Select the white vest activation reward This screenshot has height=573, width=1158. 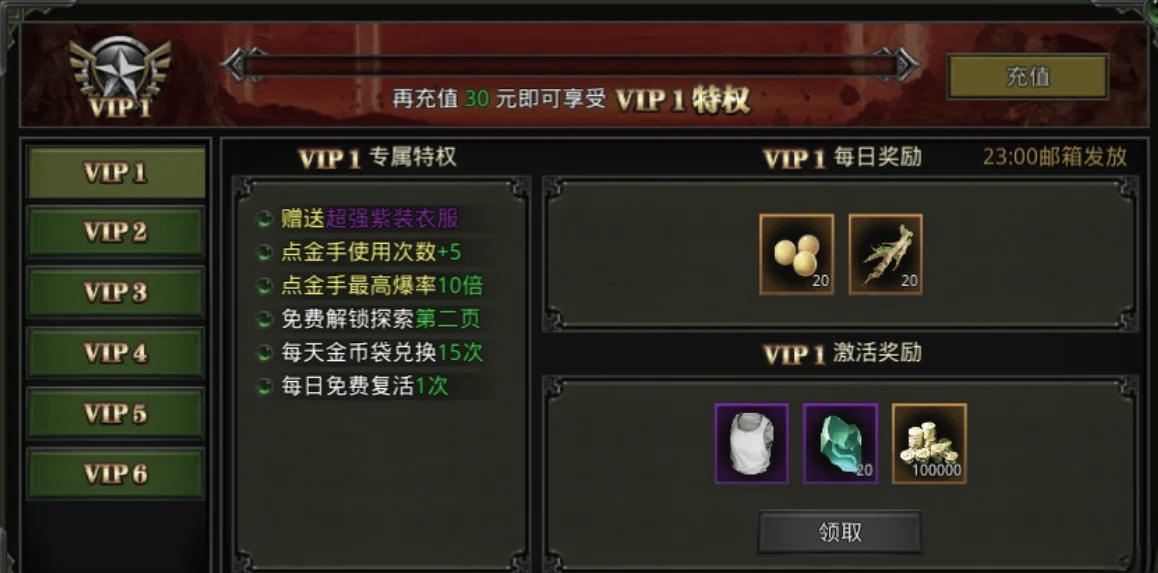(752, 443)
